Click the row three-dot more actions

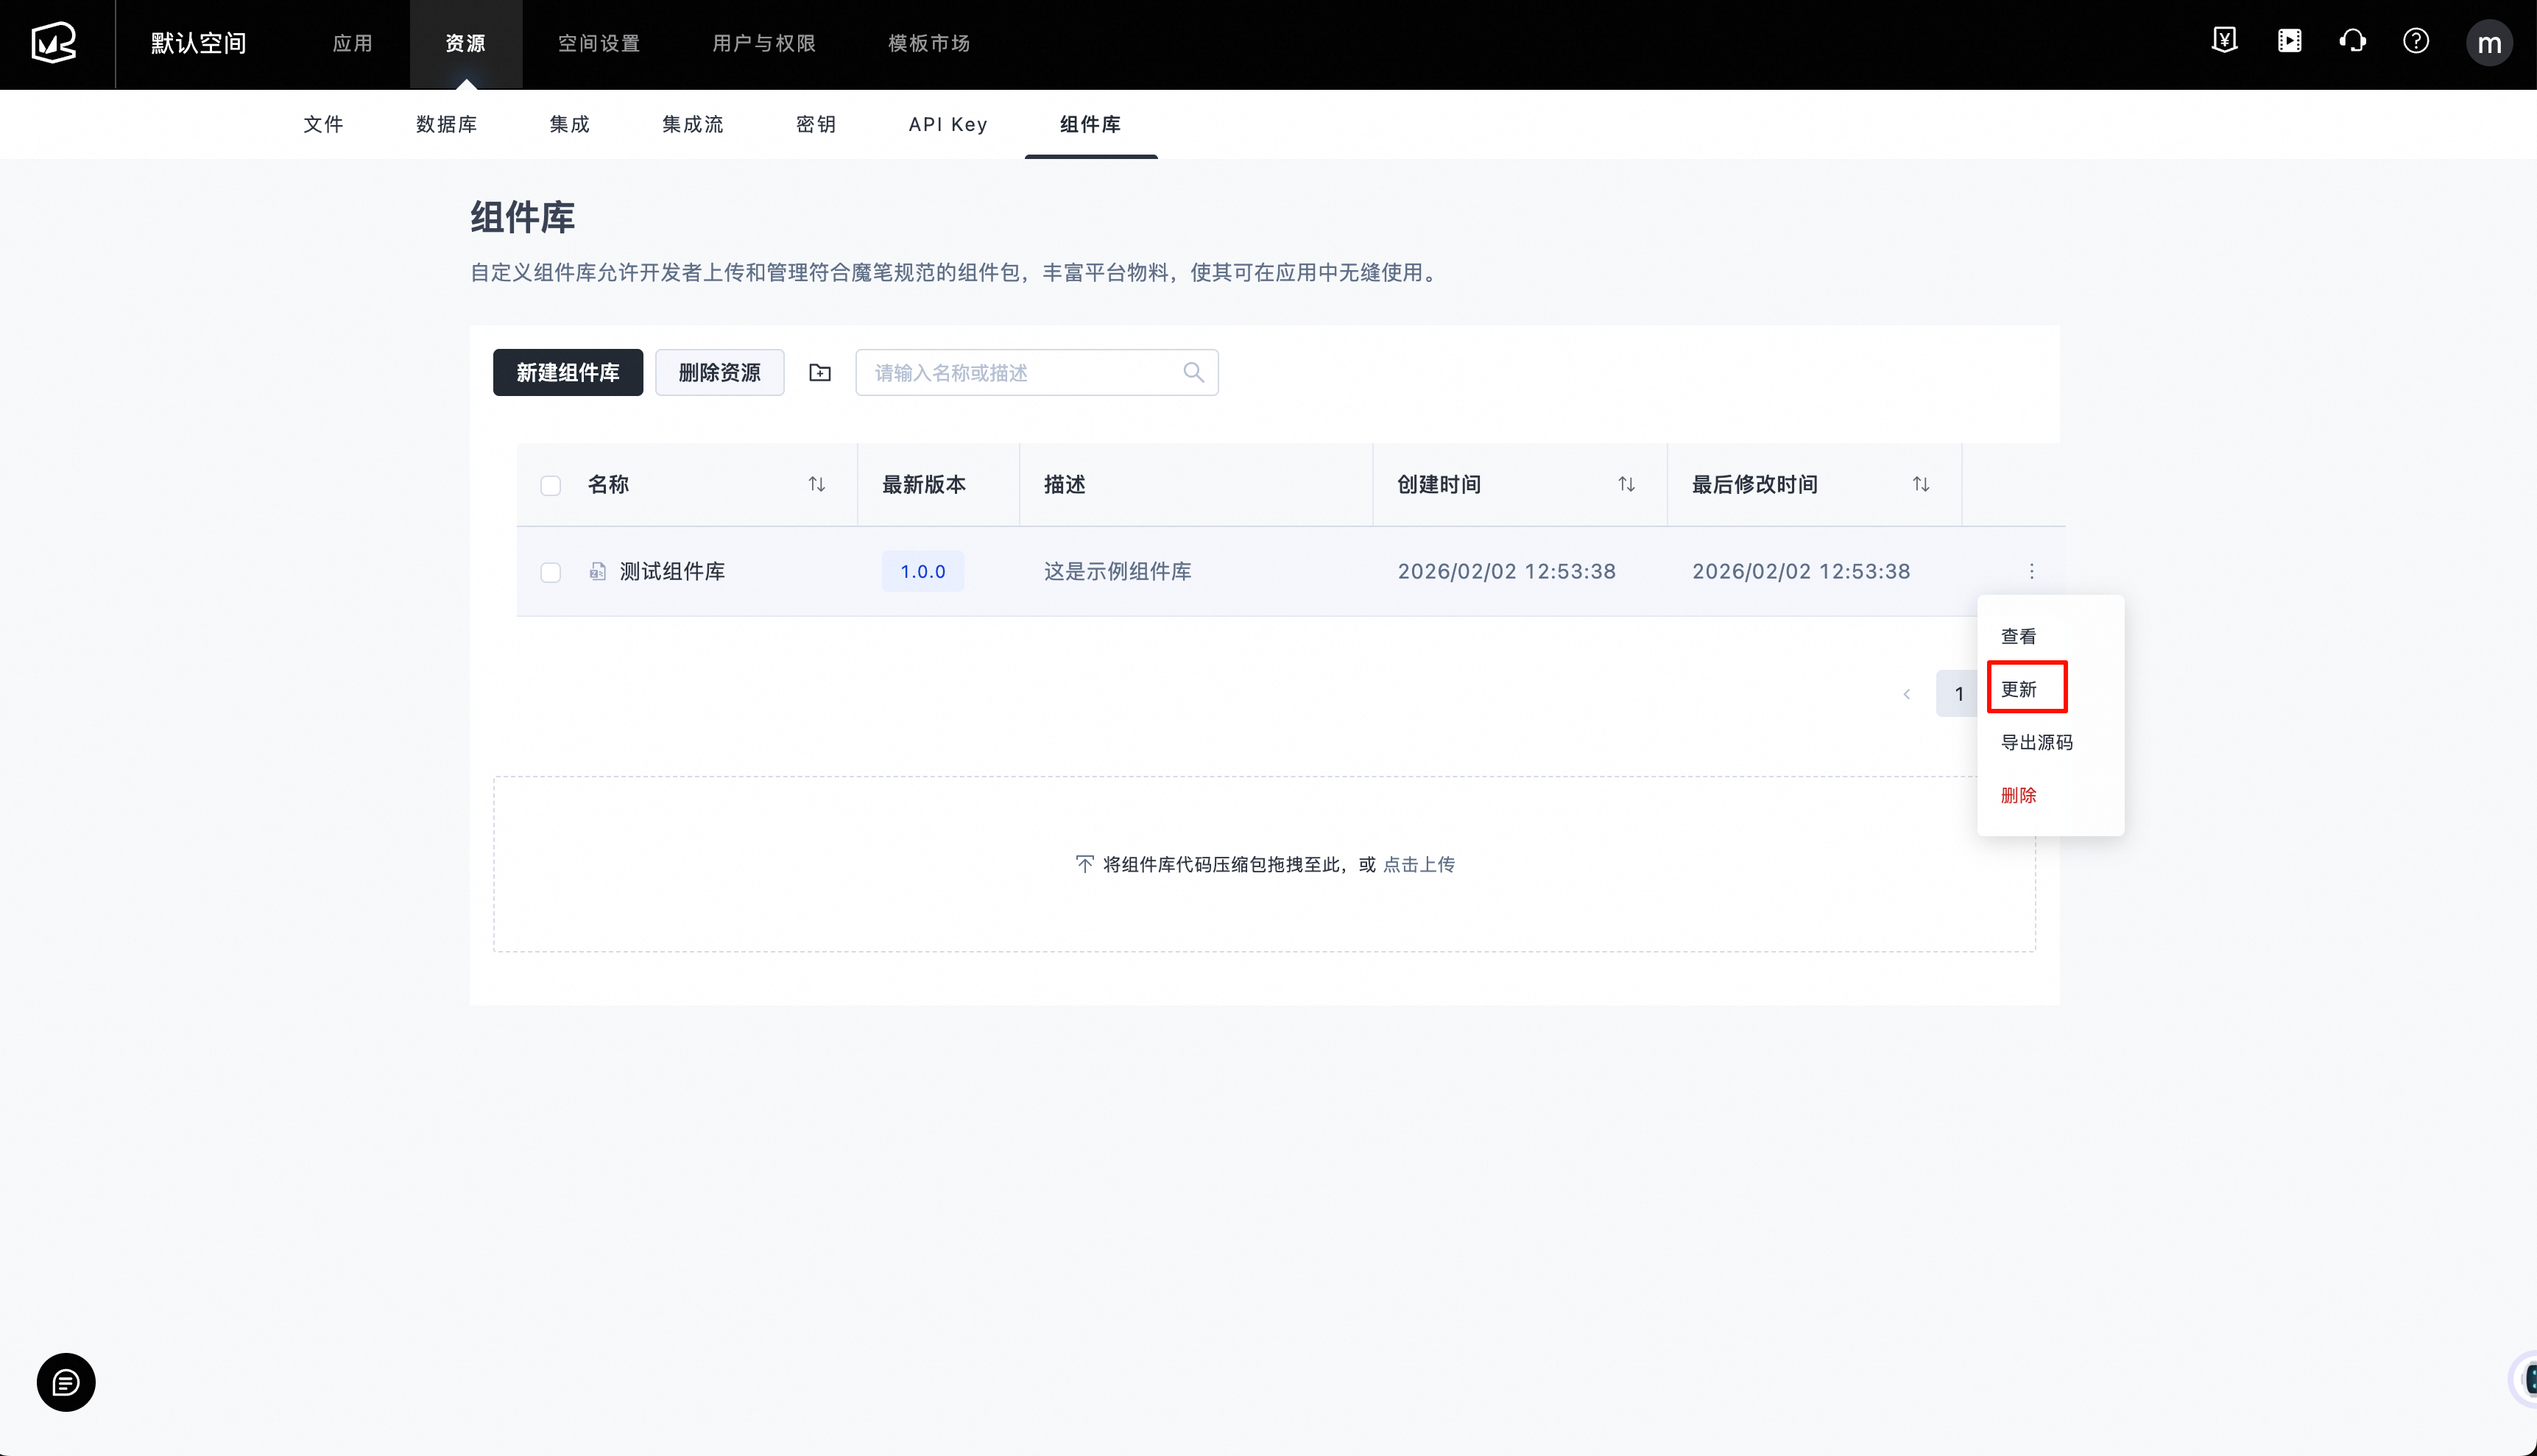tap(2031, 571)
